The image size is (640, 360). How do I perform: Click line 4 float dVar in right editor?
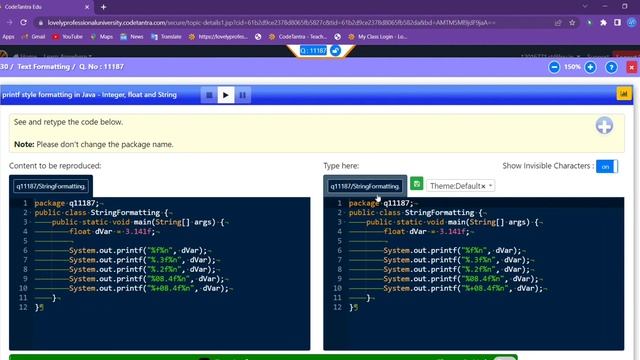(425, 231)
